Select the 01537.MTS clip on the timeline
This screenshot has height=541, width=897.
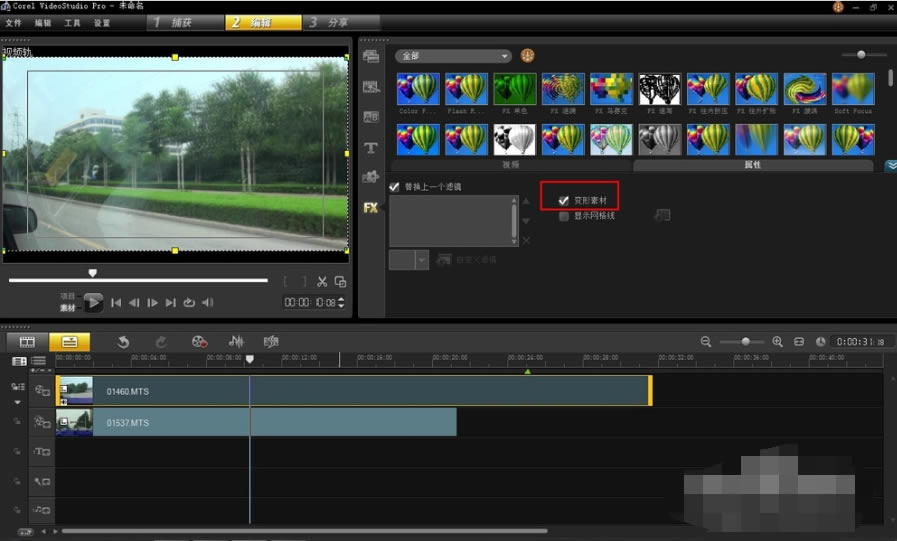[256, 423]
